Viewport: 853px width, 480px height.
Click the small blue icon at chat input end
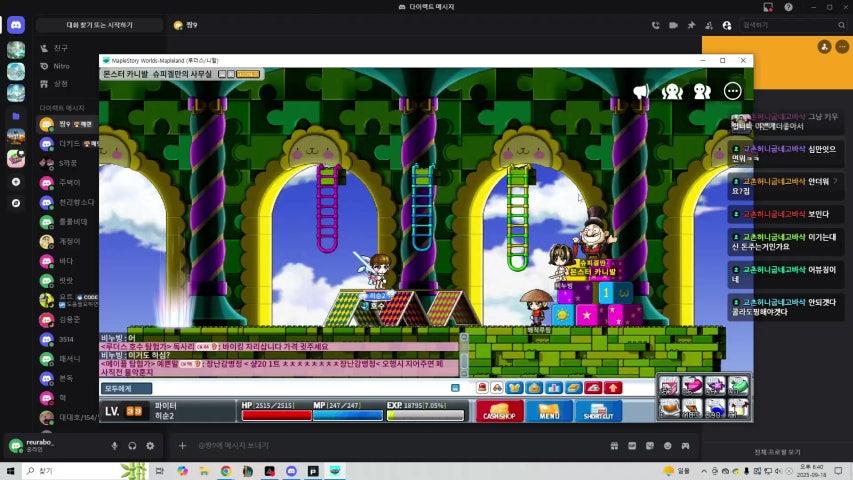pyautogui.click(x=455, y=387)
